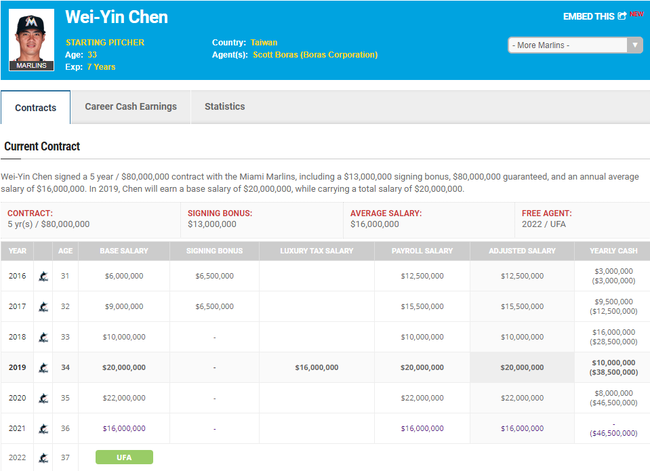Click the Current Contract heading
Image resolution: width=650 pixels, height=471 pixels.
click(x=42, y=146)
